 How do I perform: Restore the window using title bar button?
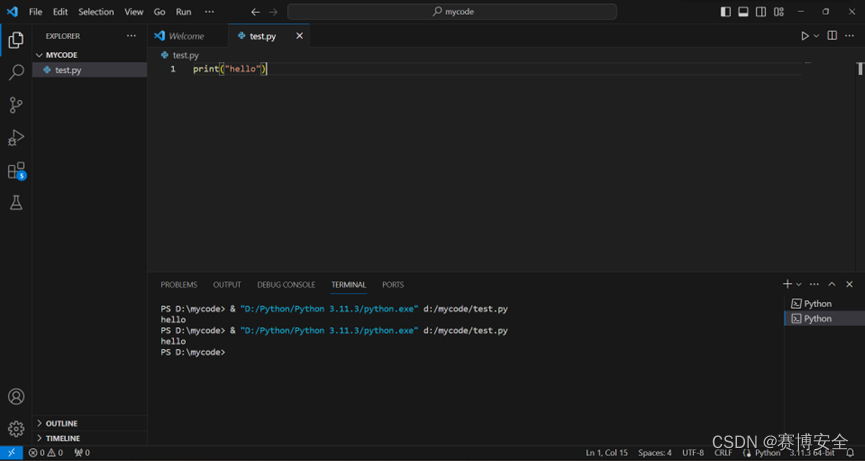(x=825, y=12)
